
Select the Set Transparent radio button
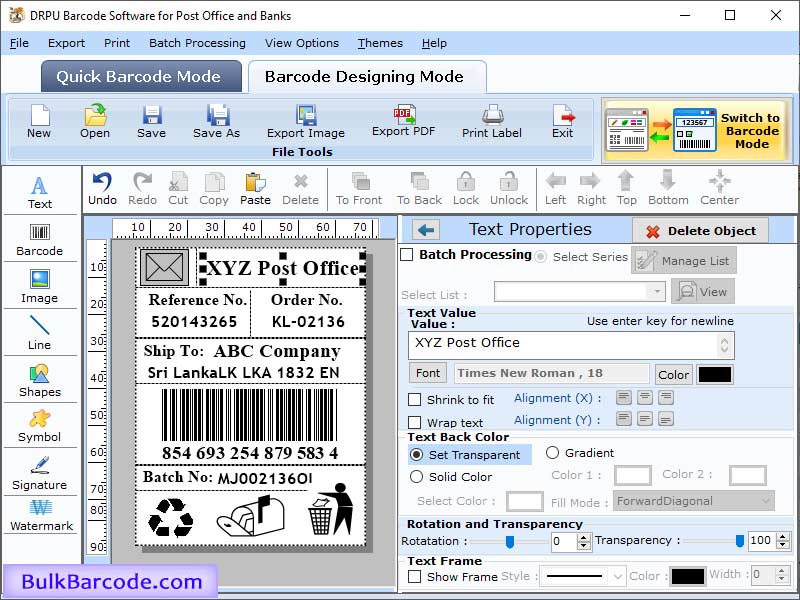(x=416, y=455)
